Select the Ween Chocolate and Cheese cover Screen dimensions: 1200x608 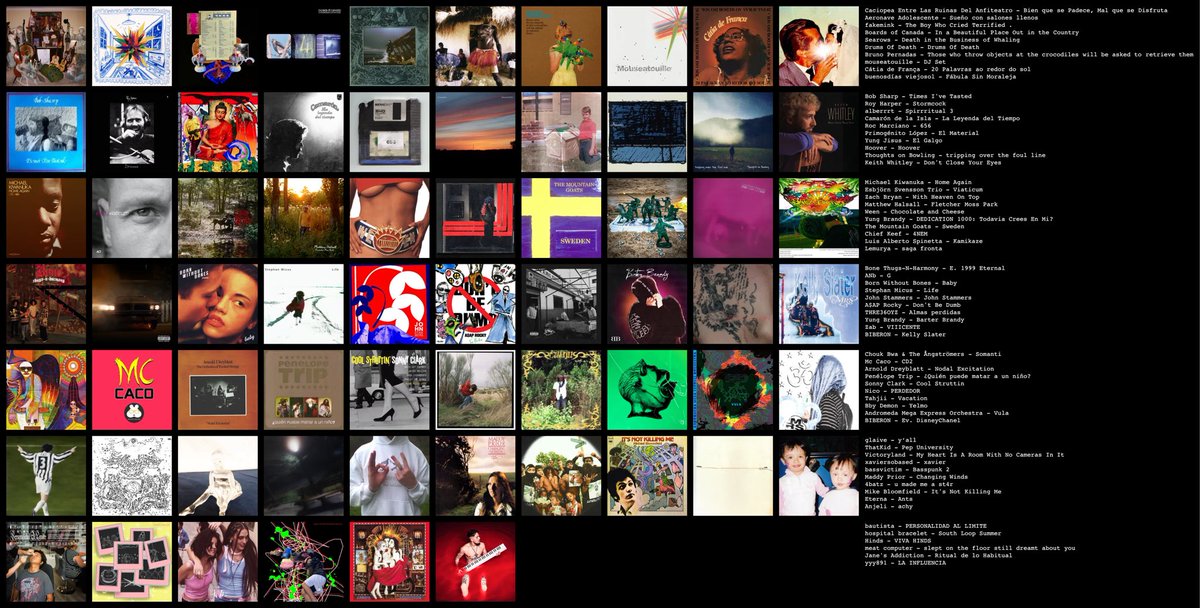coord(389,218)
